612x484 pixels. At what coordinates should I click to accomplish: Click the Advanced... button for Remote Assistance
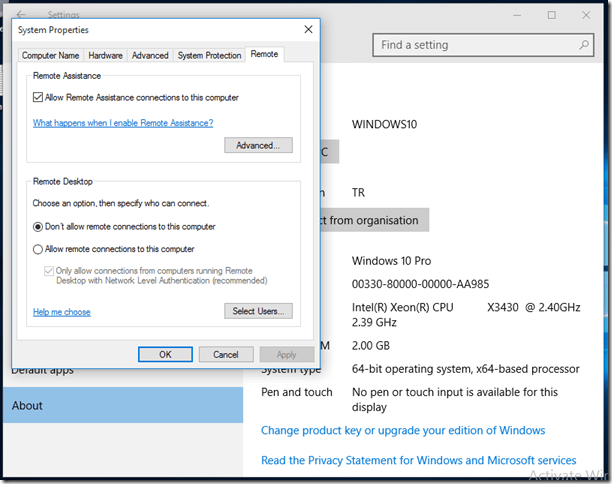pos(258,146)
